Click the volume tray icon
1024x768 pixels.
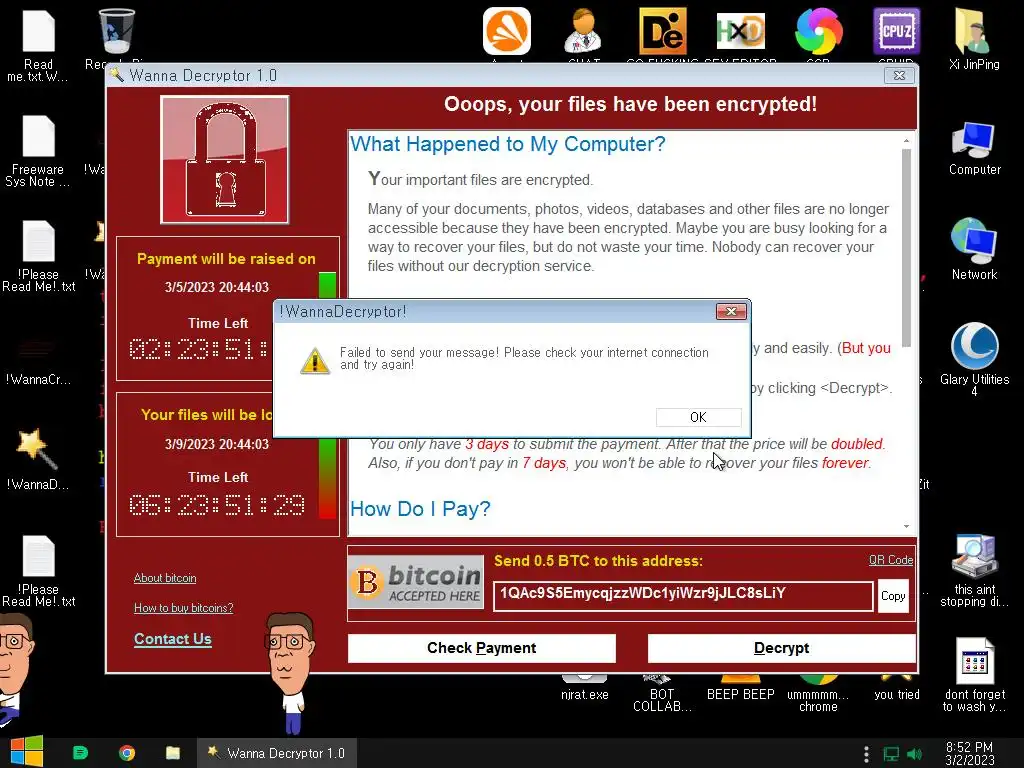(x=914, y=754)
